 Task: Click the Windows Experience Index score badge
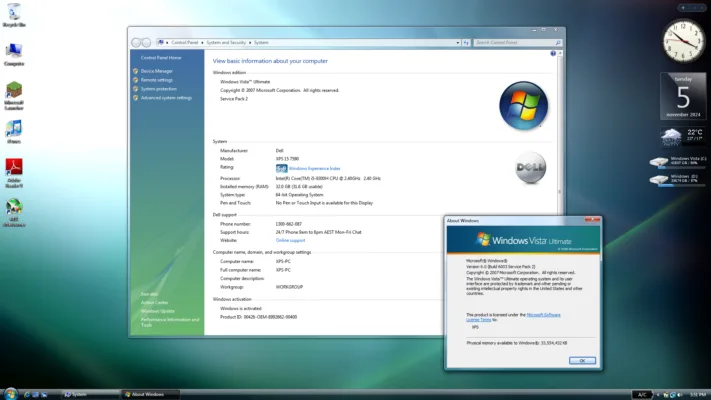click(281, 168)
